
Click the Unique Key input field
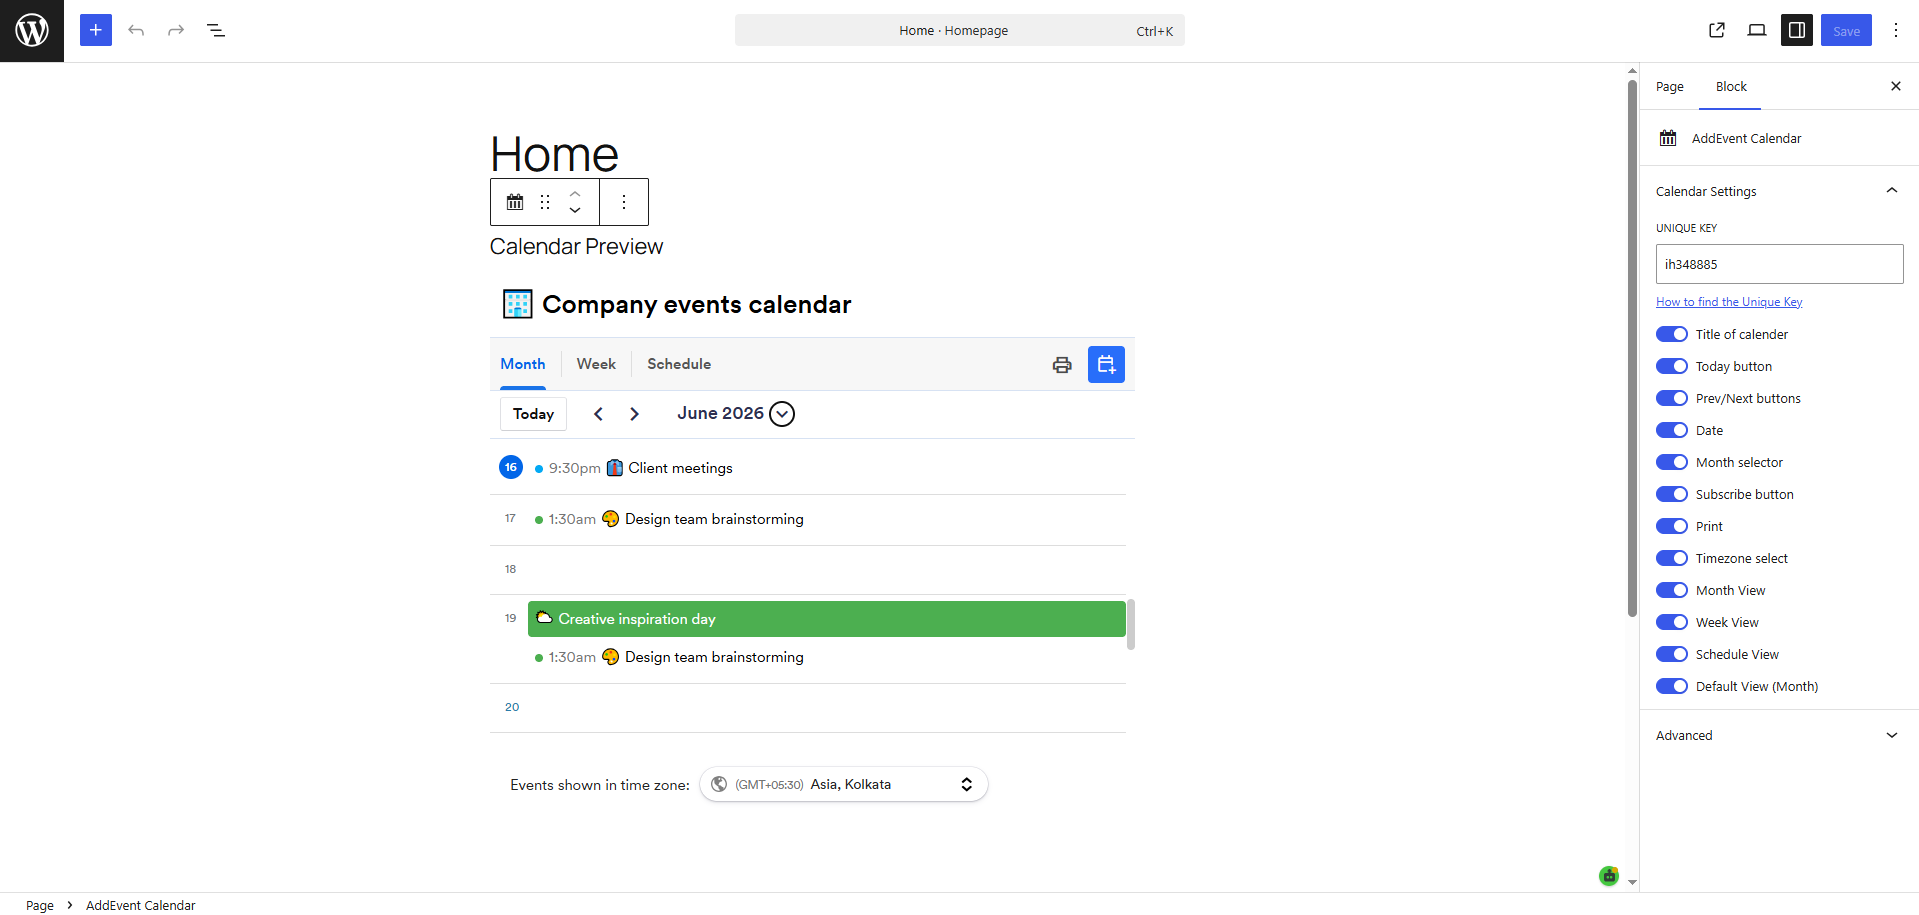pyautogui.click(x=1779, y=264)
